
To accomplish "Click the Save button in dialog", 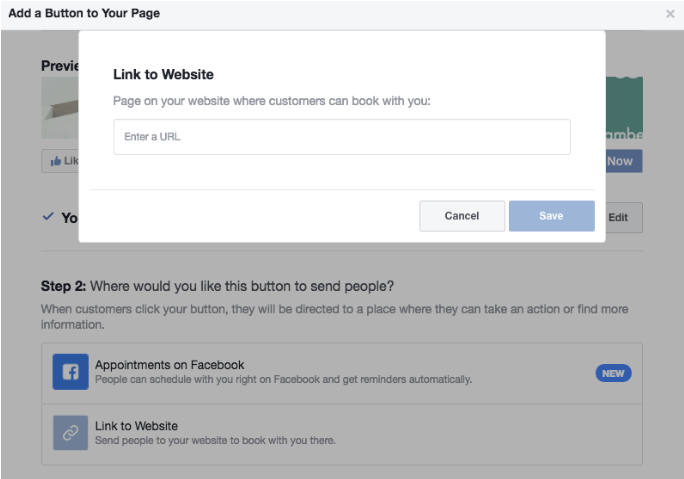I will coord(551,216).
